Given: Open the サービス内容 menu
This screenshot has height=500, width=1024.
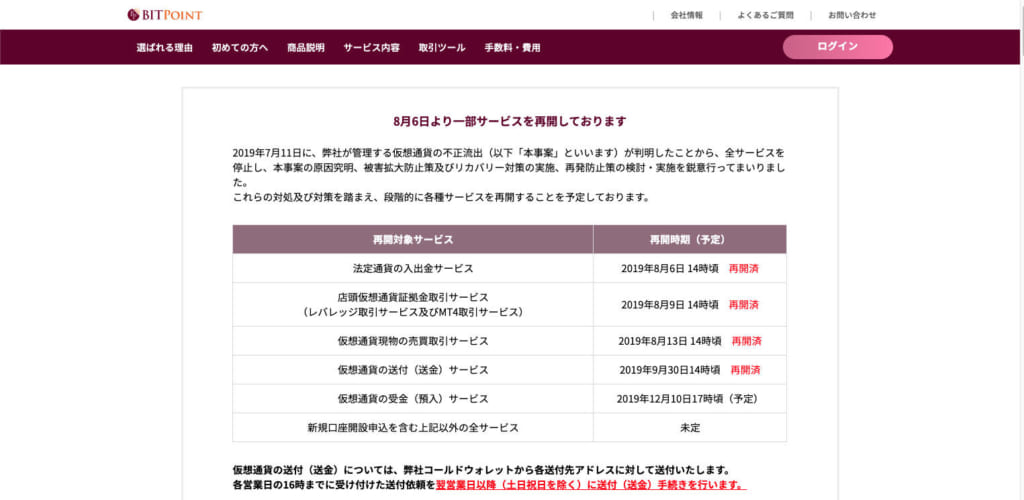Looking at the screenshot, I should 371,47.
